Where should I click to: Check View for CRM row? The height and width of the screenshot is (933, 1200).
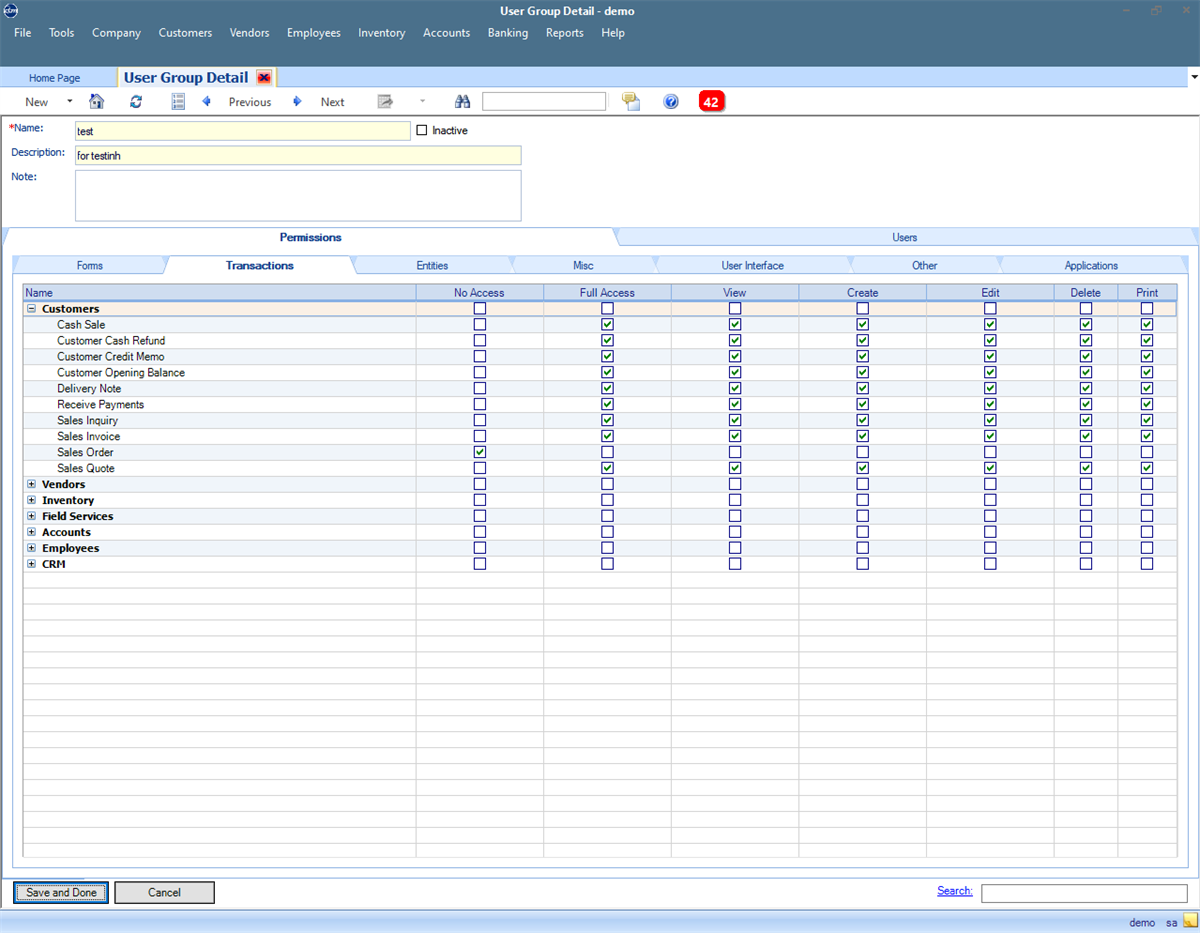point(735,564)
